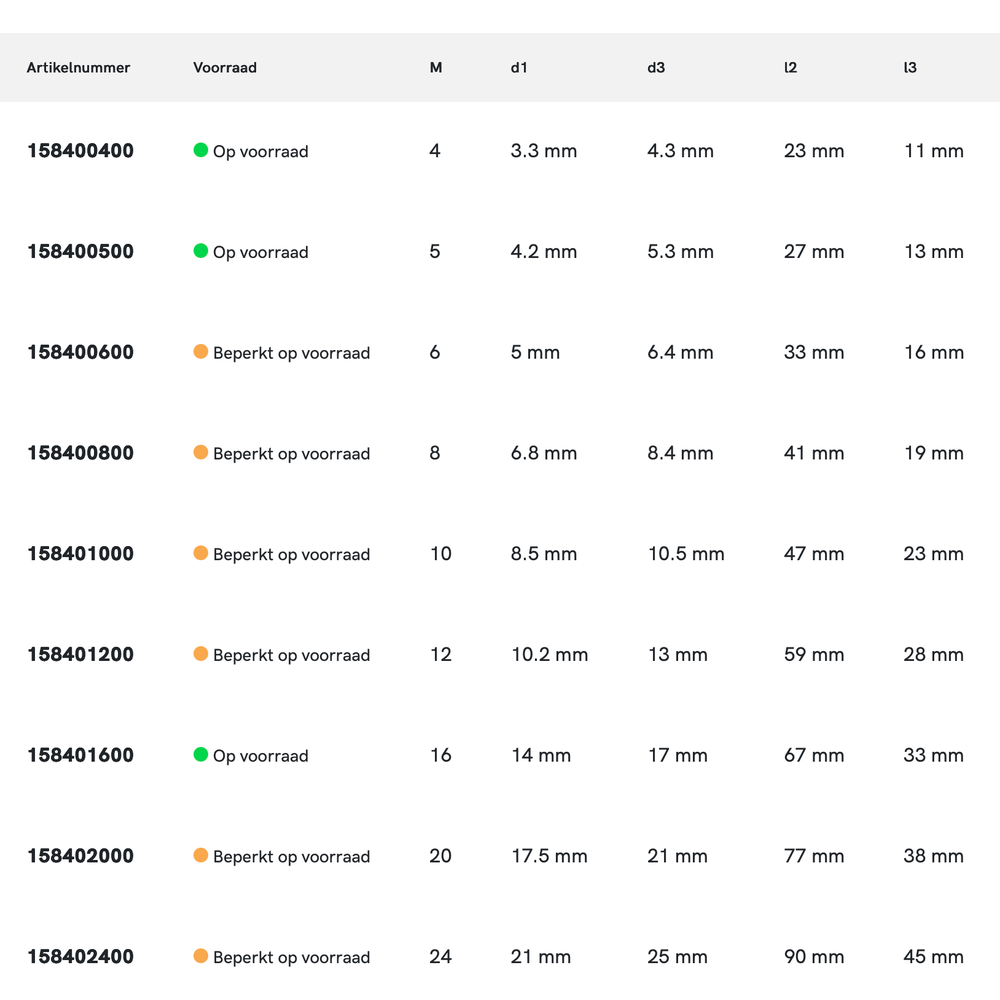1000x1000 pixels.
Task: Click green stock dot for 158400400
Action: point(200,151)
